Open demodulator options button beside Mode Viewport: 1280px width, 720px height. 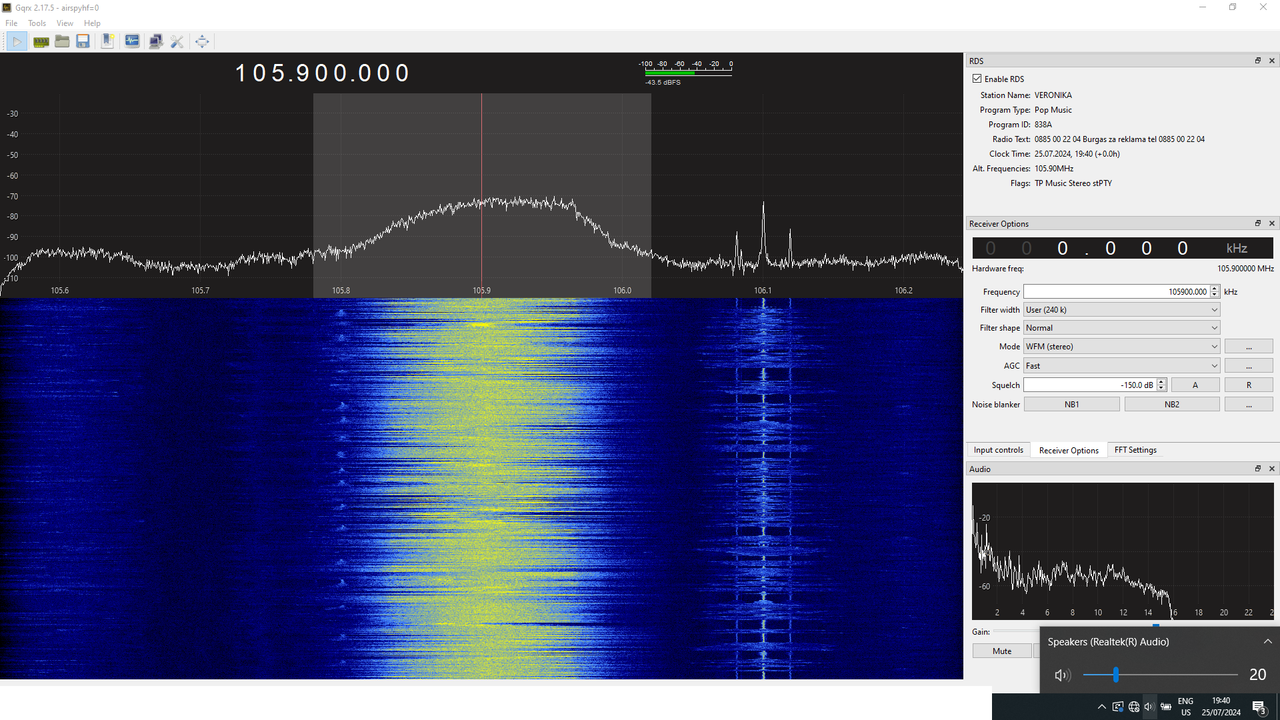click(x=1249, y=346)
